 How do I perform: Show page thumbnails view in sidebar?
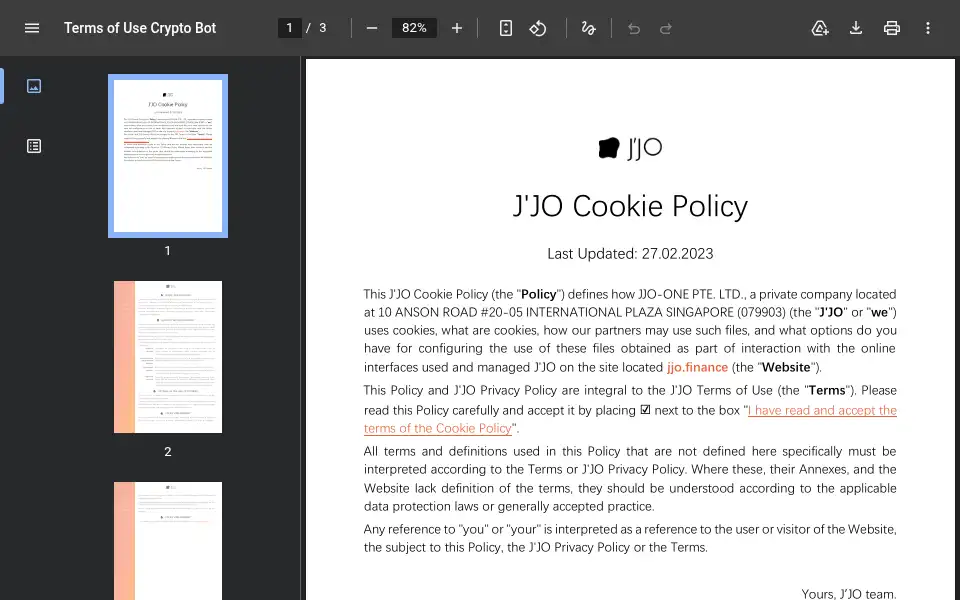click(34, 86)
